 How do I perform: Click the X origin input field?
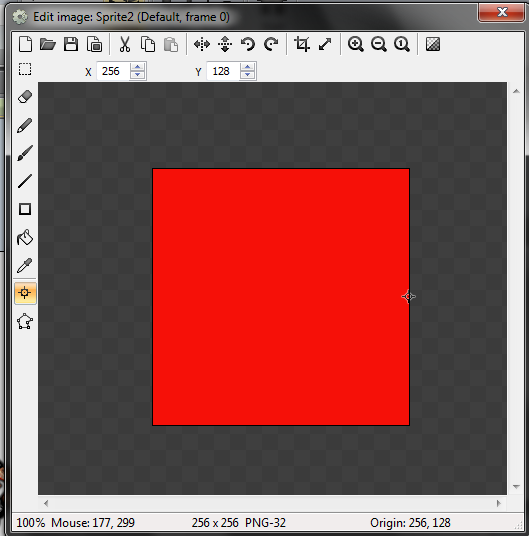[x=113, y=71]
